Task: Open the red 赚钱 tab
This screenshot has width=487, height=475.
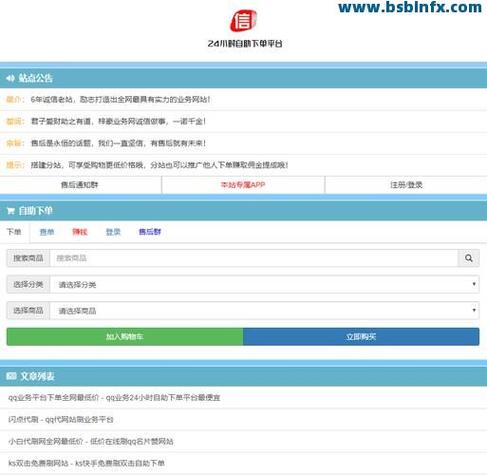Action: tap(80, 232)
